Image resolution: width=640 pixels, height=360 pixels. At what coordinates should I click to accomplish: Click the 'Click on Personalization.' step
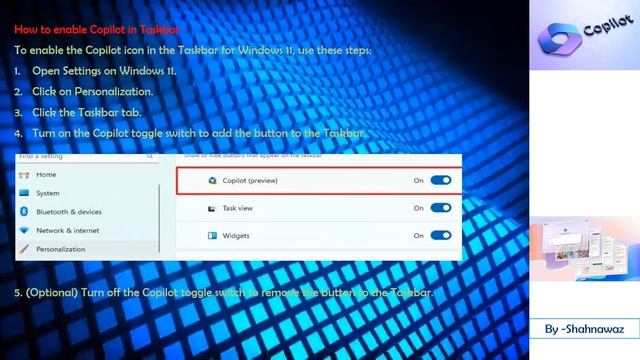coord(93,92)
